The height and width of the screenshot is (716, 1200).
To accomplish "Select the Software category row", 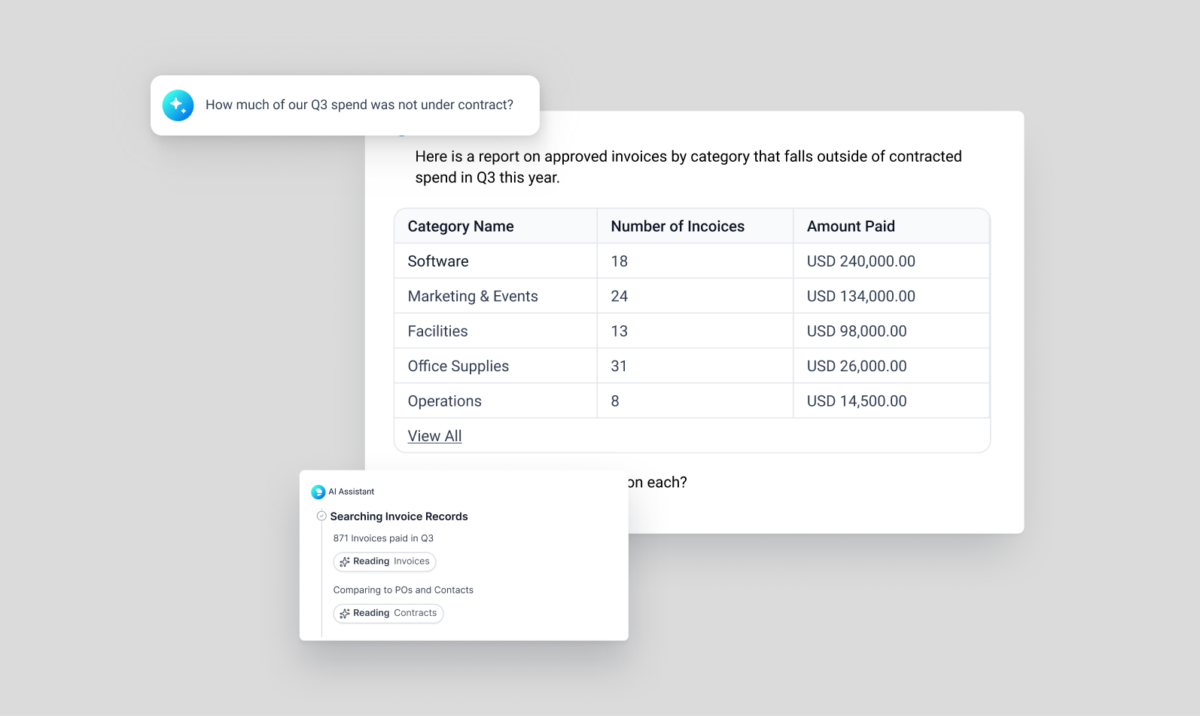I will click(x=438, y=261).
